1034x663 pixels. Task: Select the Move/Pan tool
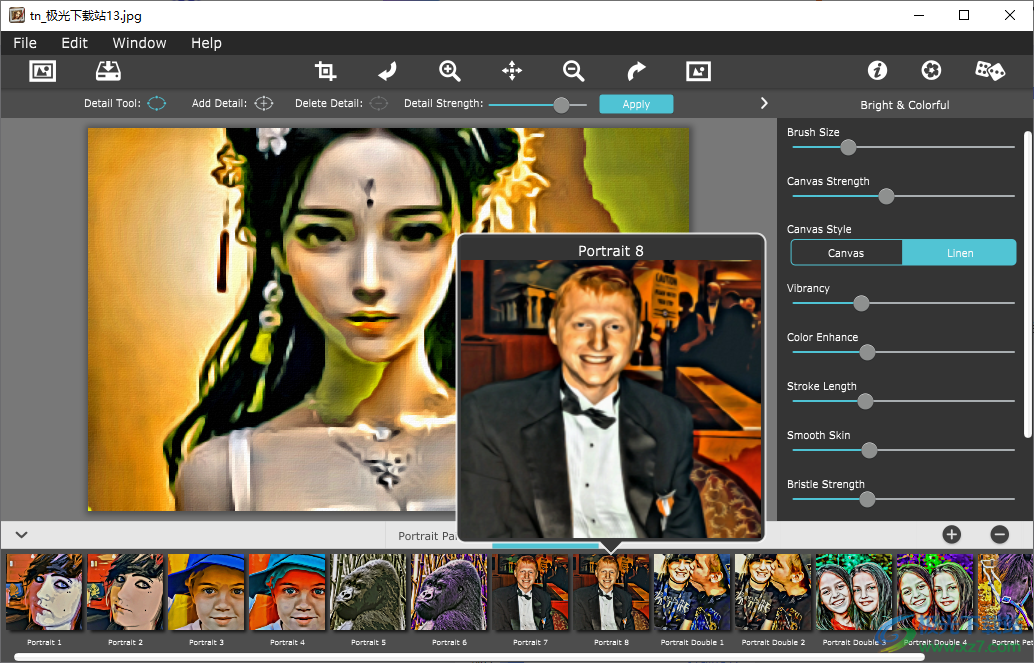[x=512, y=70]
